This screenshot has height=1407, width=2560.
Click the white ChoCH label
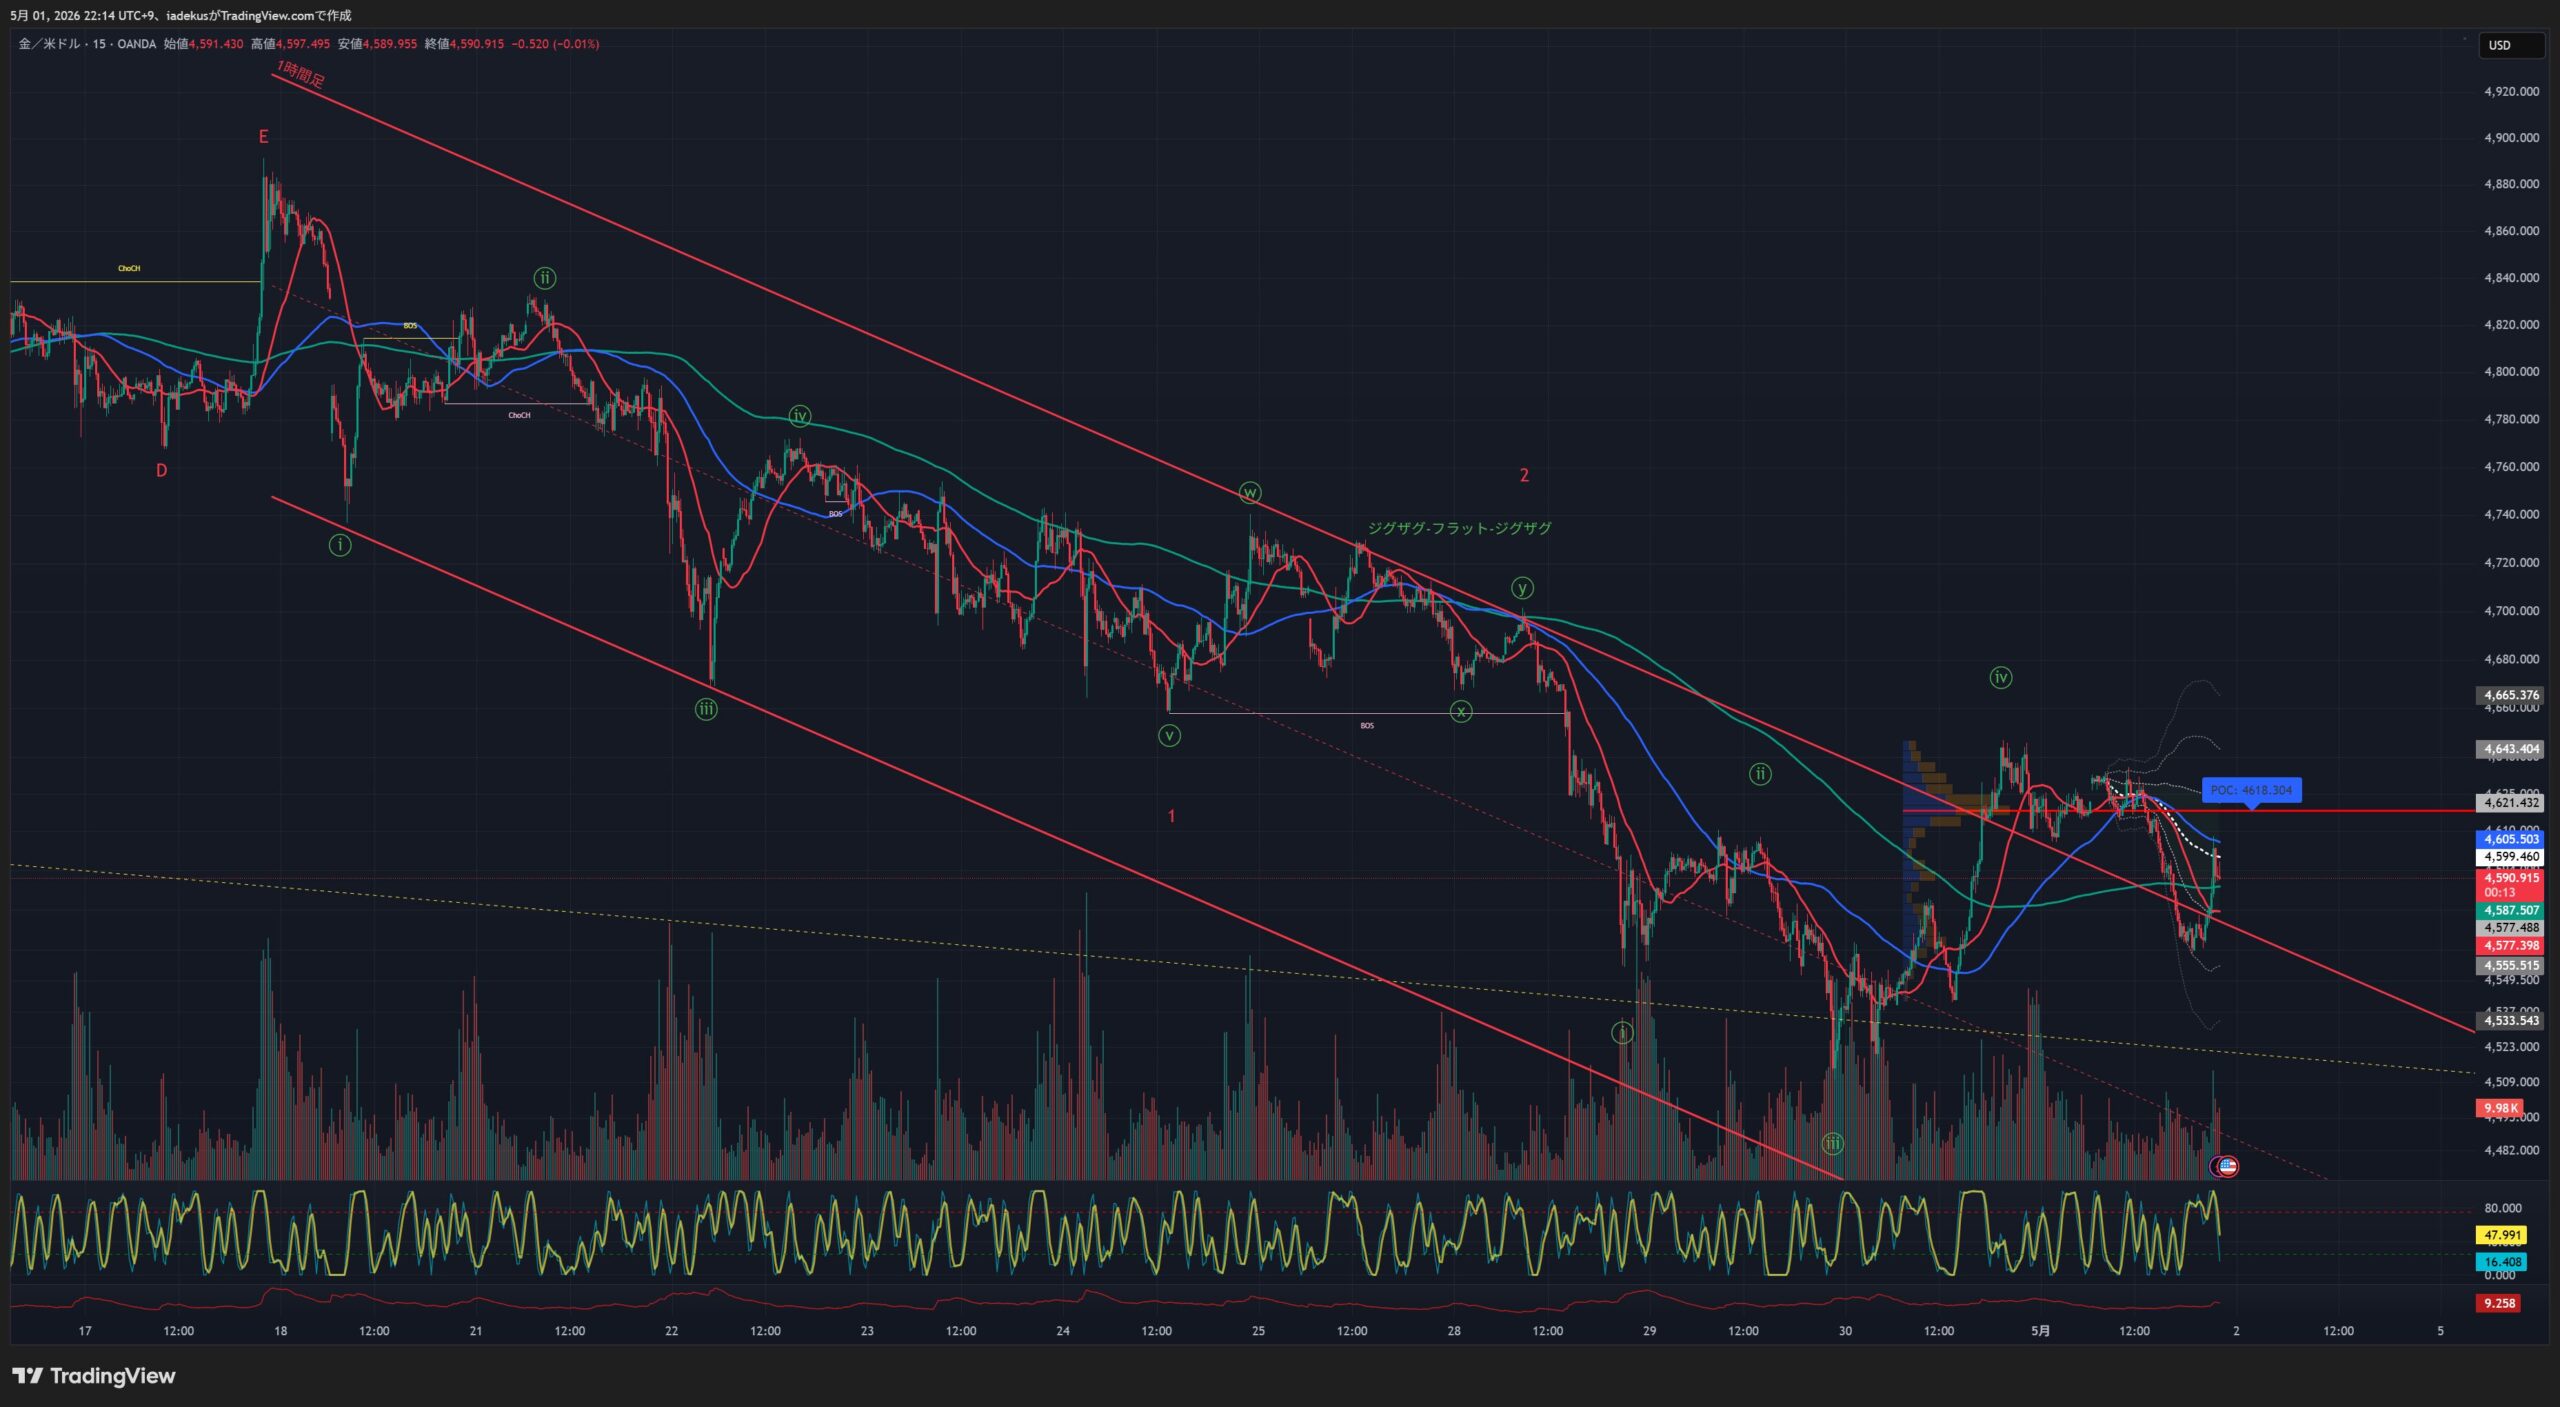click(x=519, y=415)
